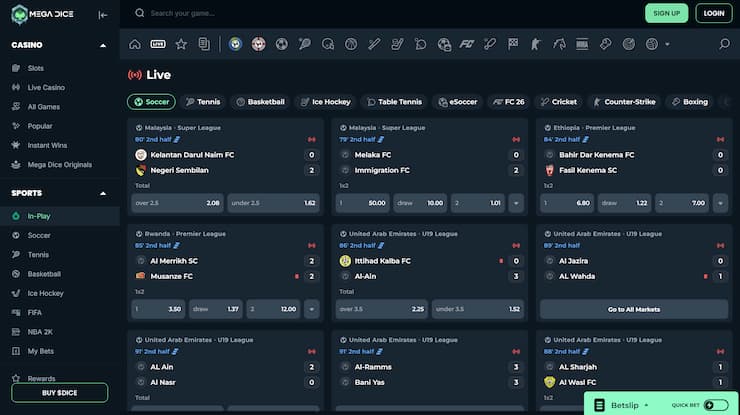Switch to Counter-Strike live tab
This screenshot has height=415, width=740.
pos(624,102)
